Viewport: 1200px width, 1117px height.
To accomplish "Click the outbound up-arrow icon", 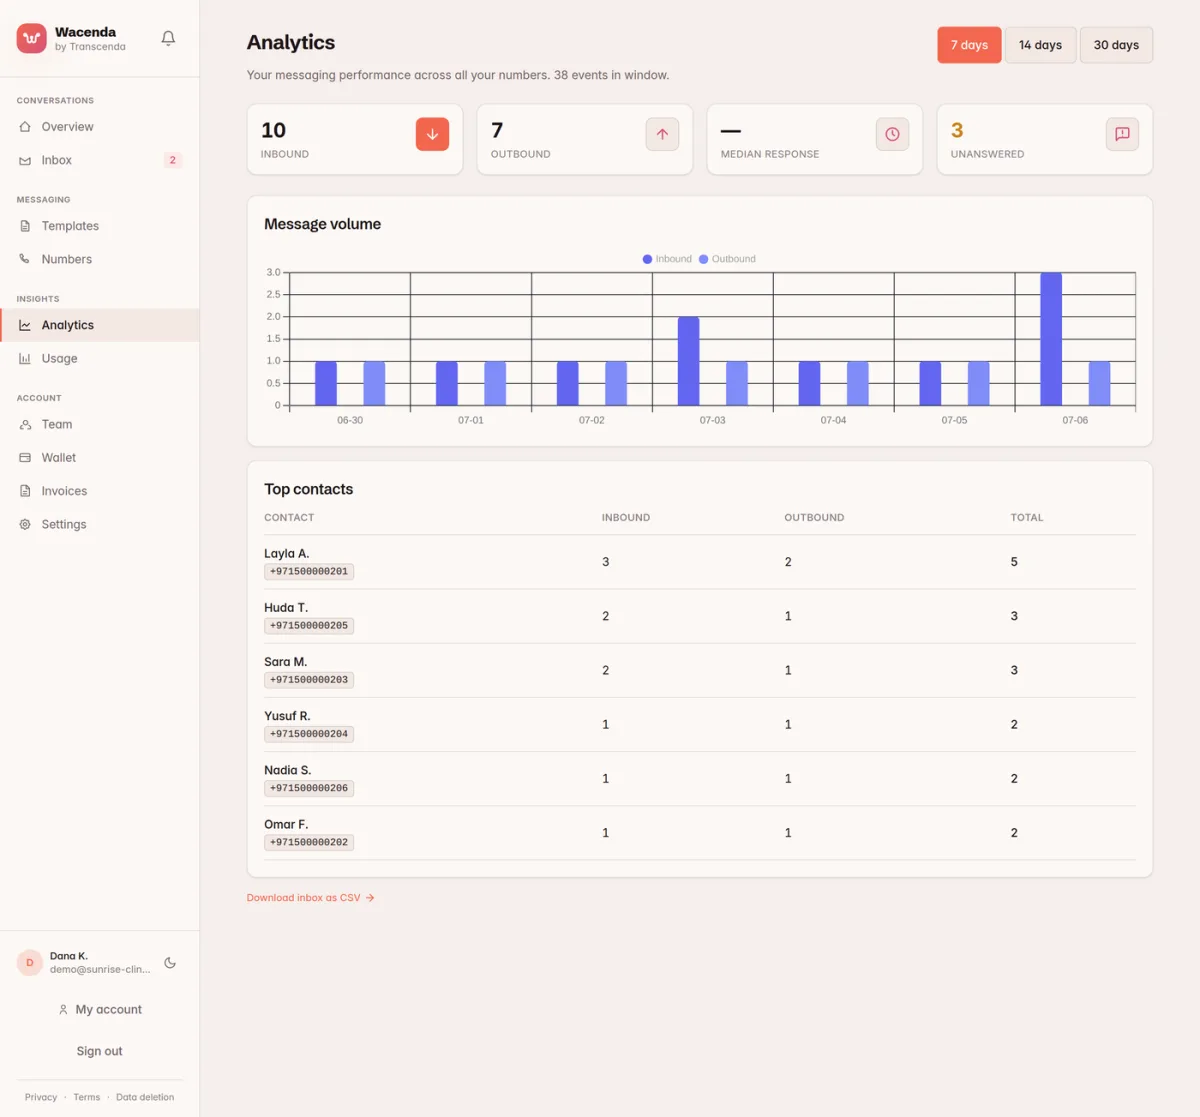I will pos(662,134).
